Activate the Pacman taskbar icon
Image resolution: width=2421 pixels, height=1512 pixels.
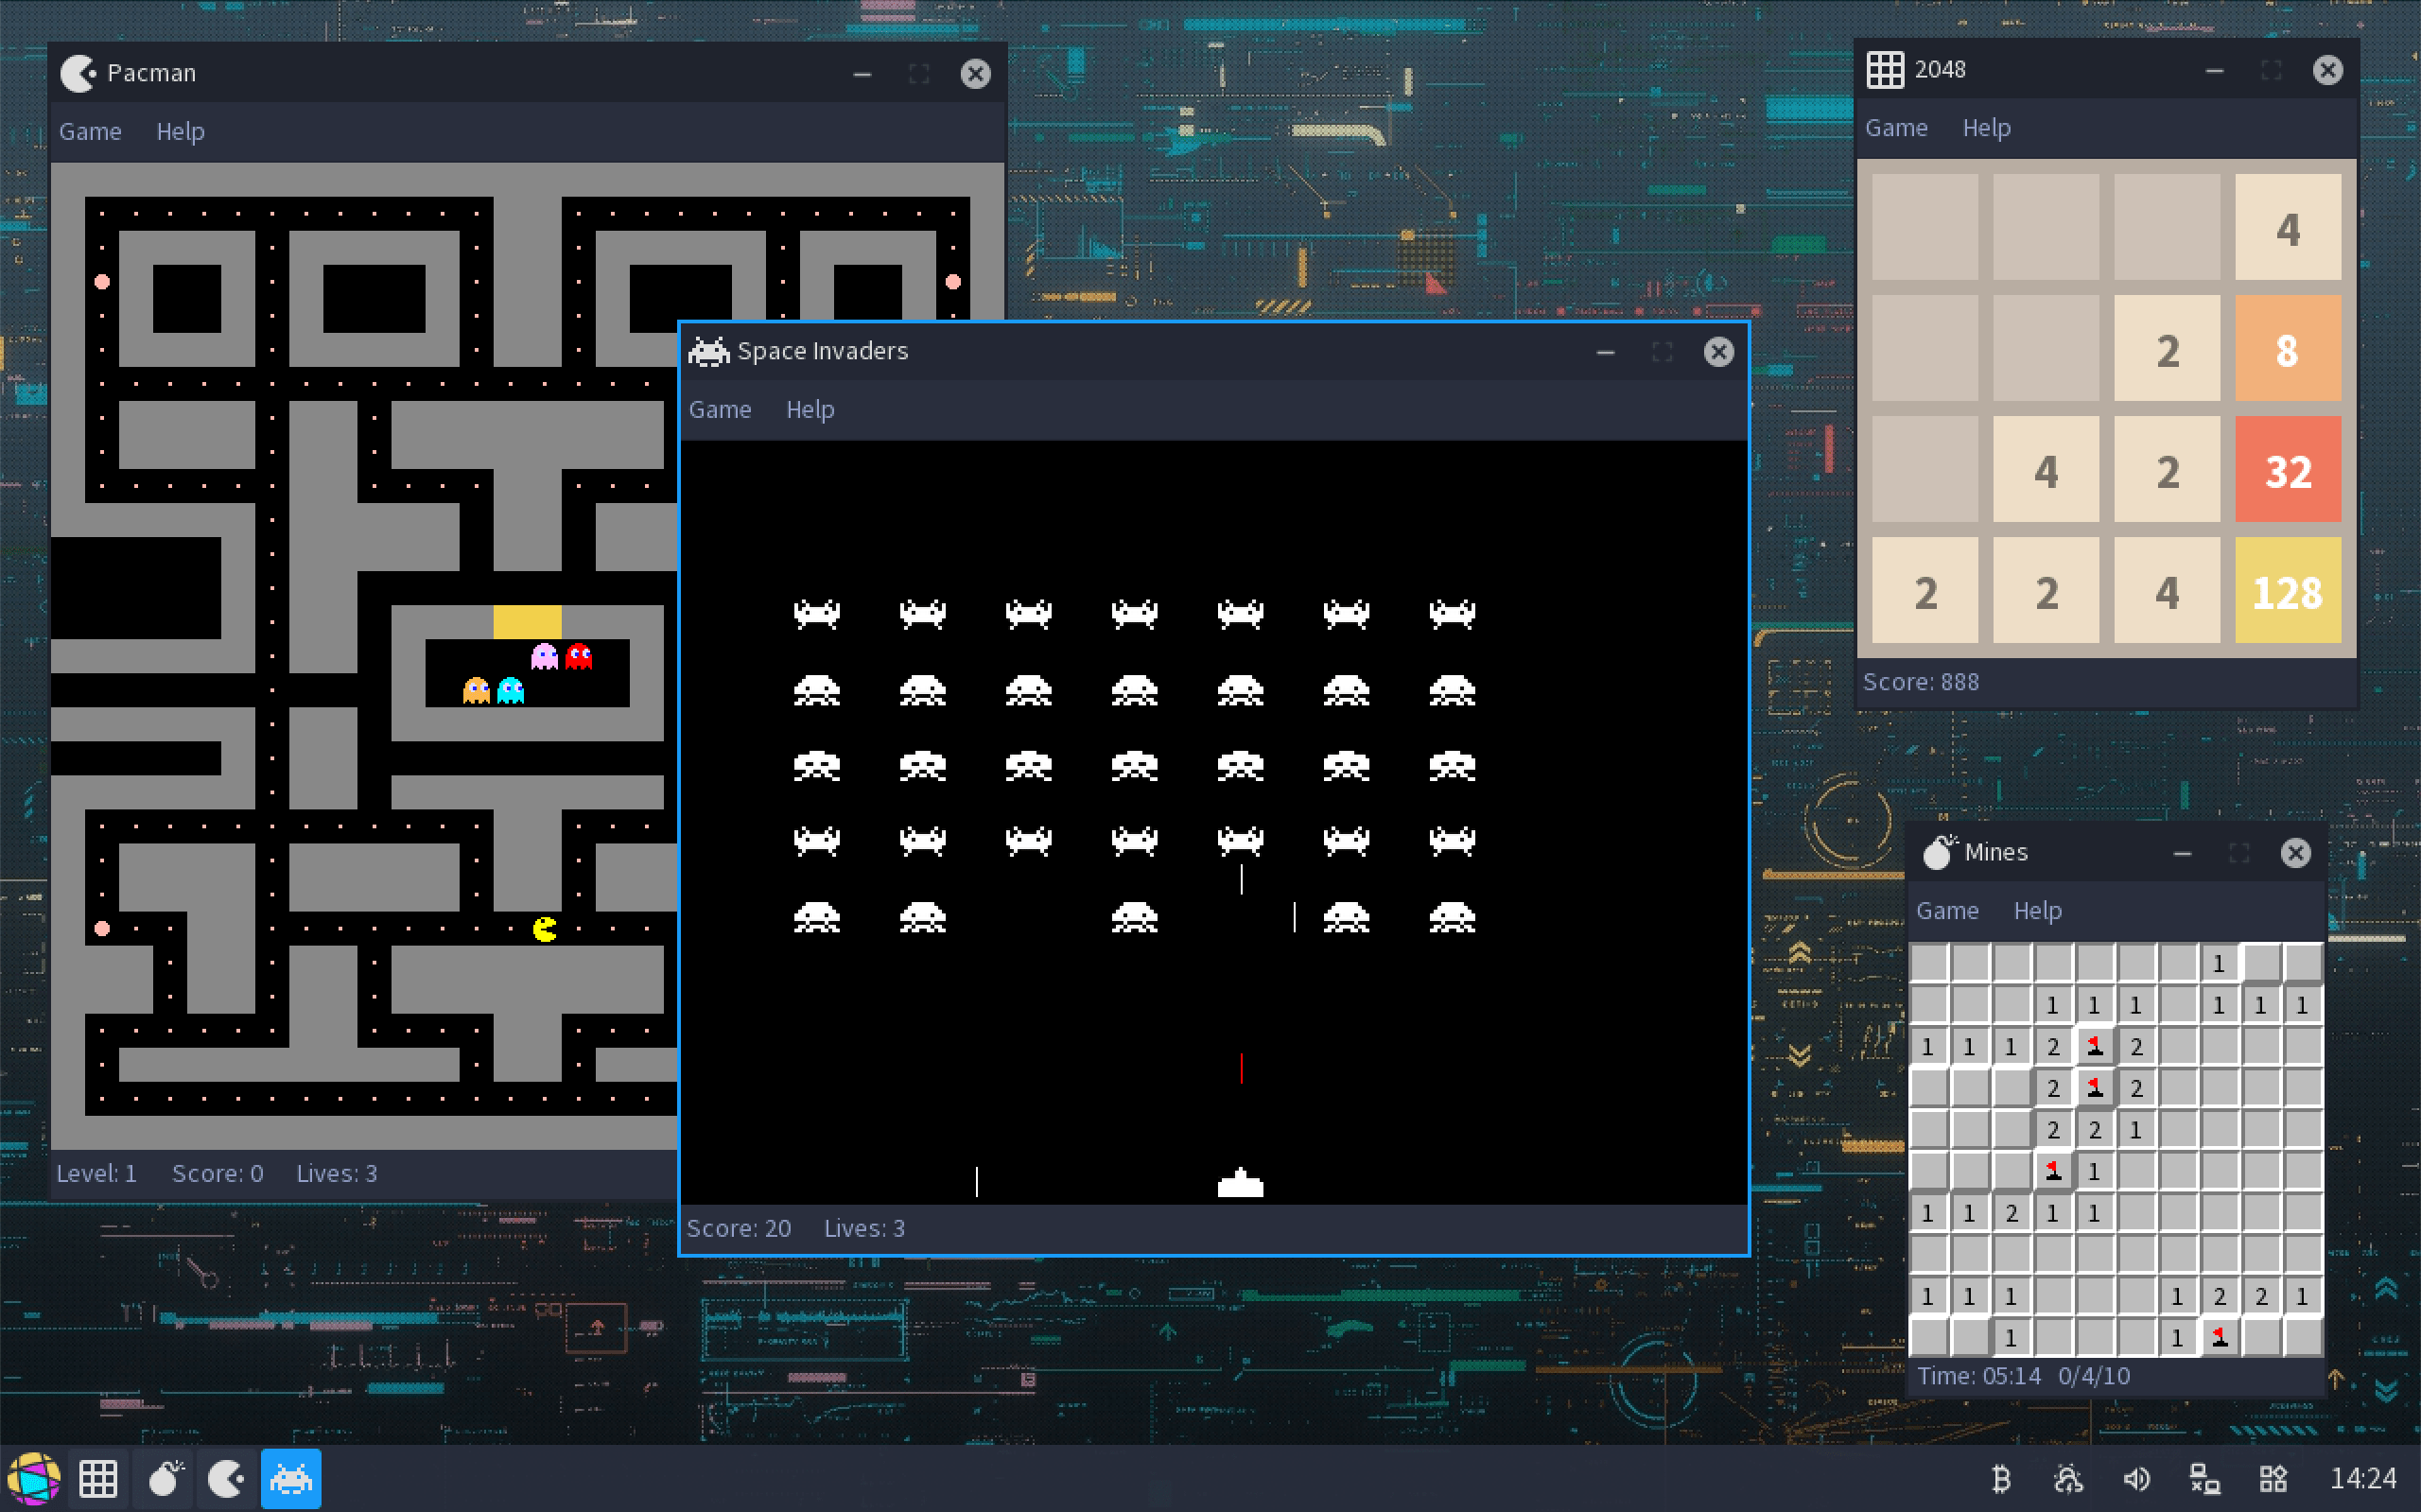(226, 1479)
